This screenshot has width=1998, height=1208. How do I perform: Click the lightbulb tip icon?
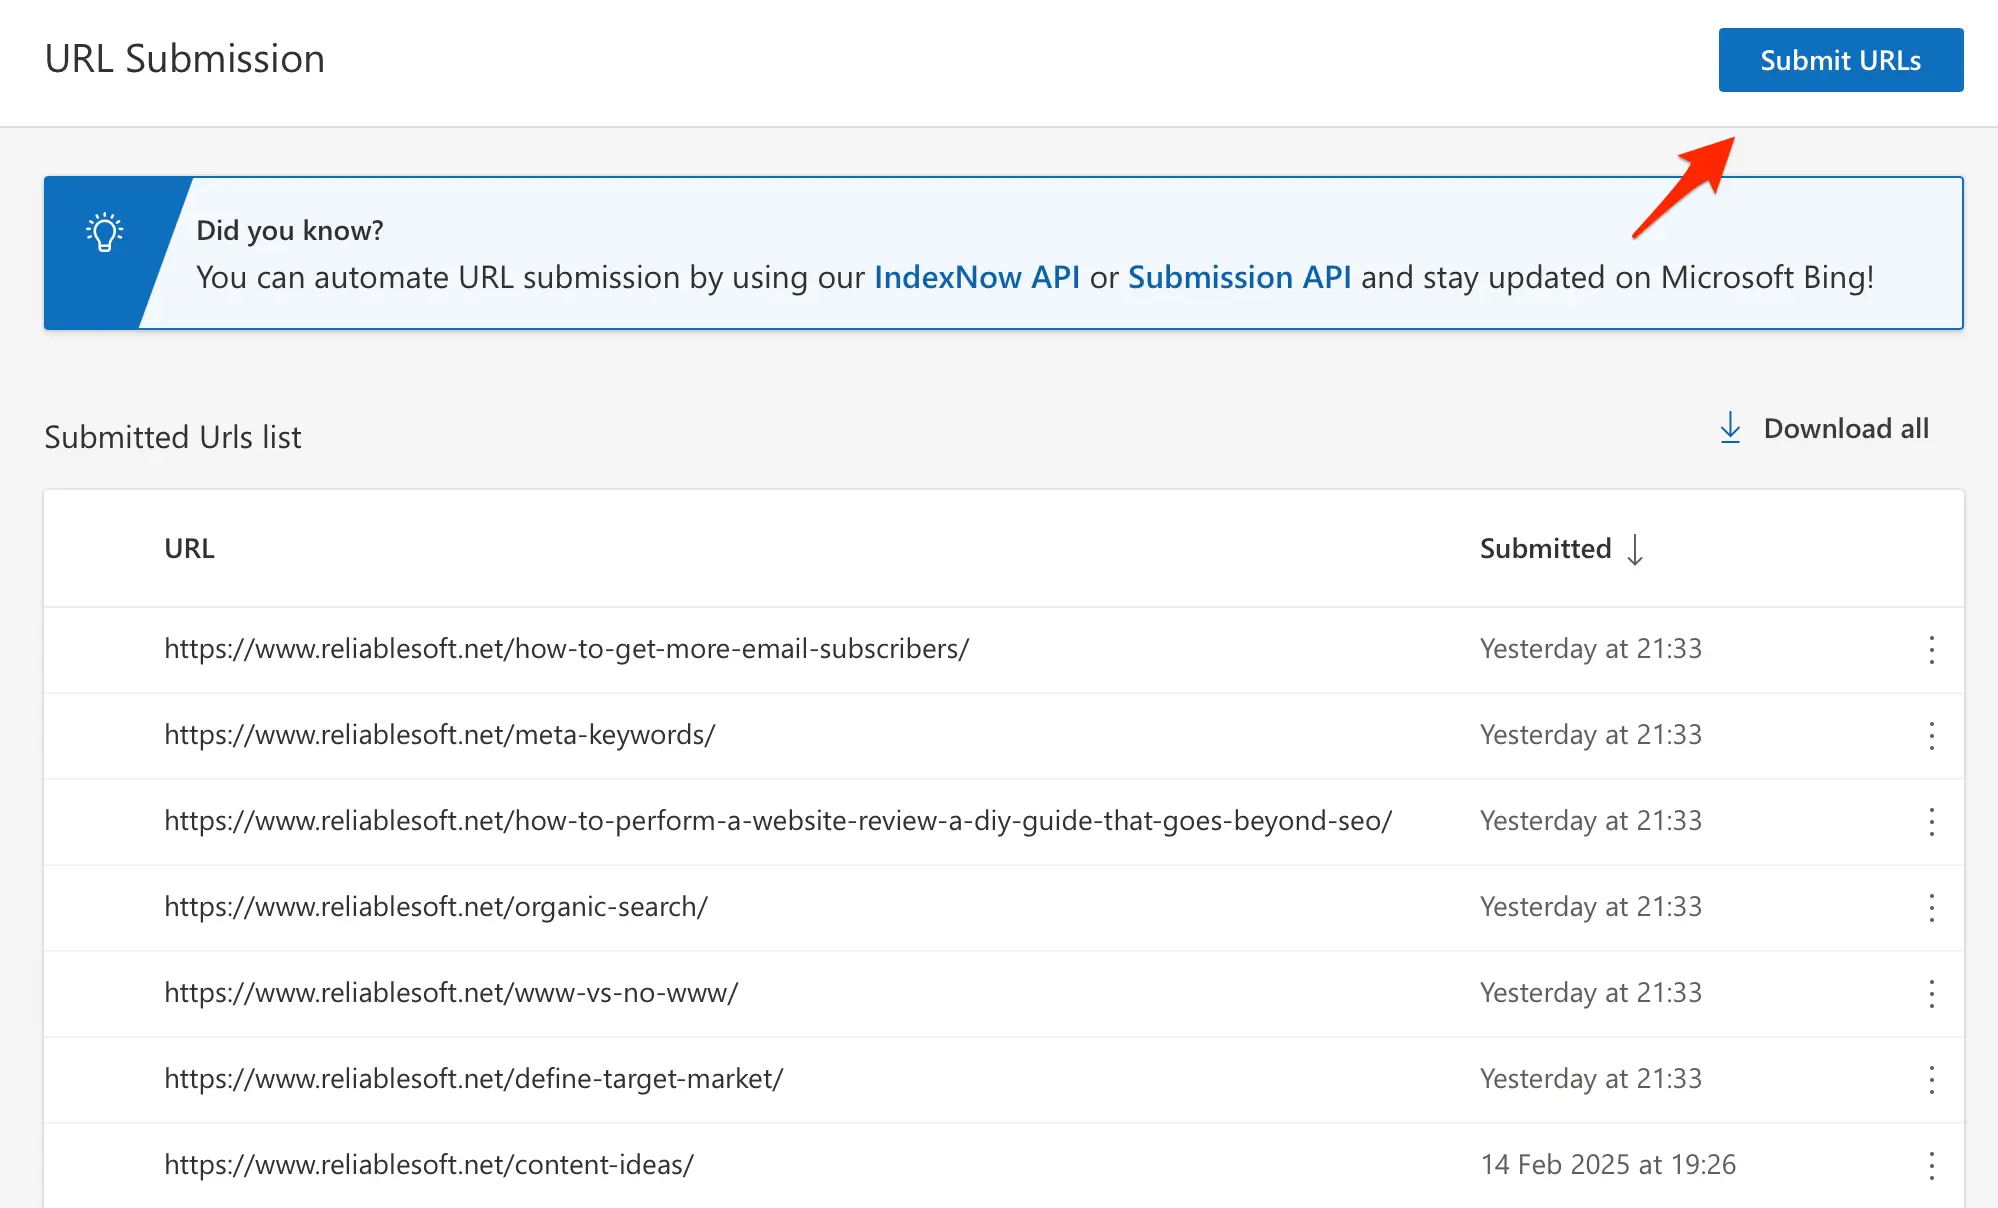tap(104, 232)
